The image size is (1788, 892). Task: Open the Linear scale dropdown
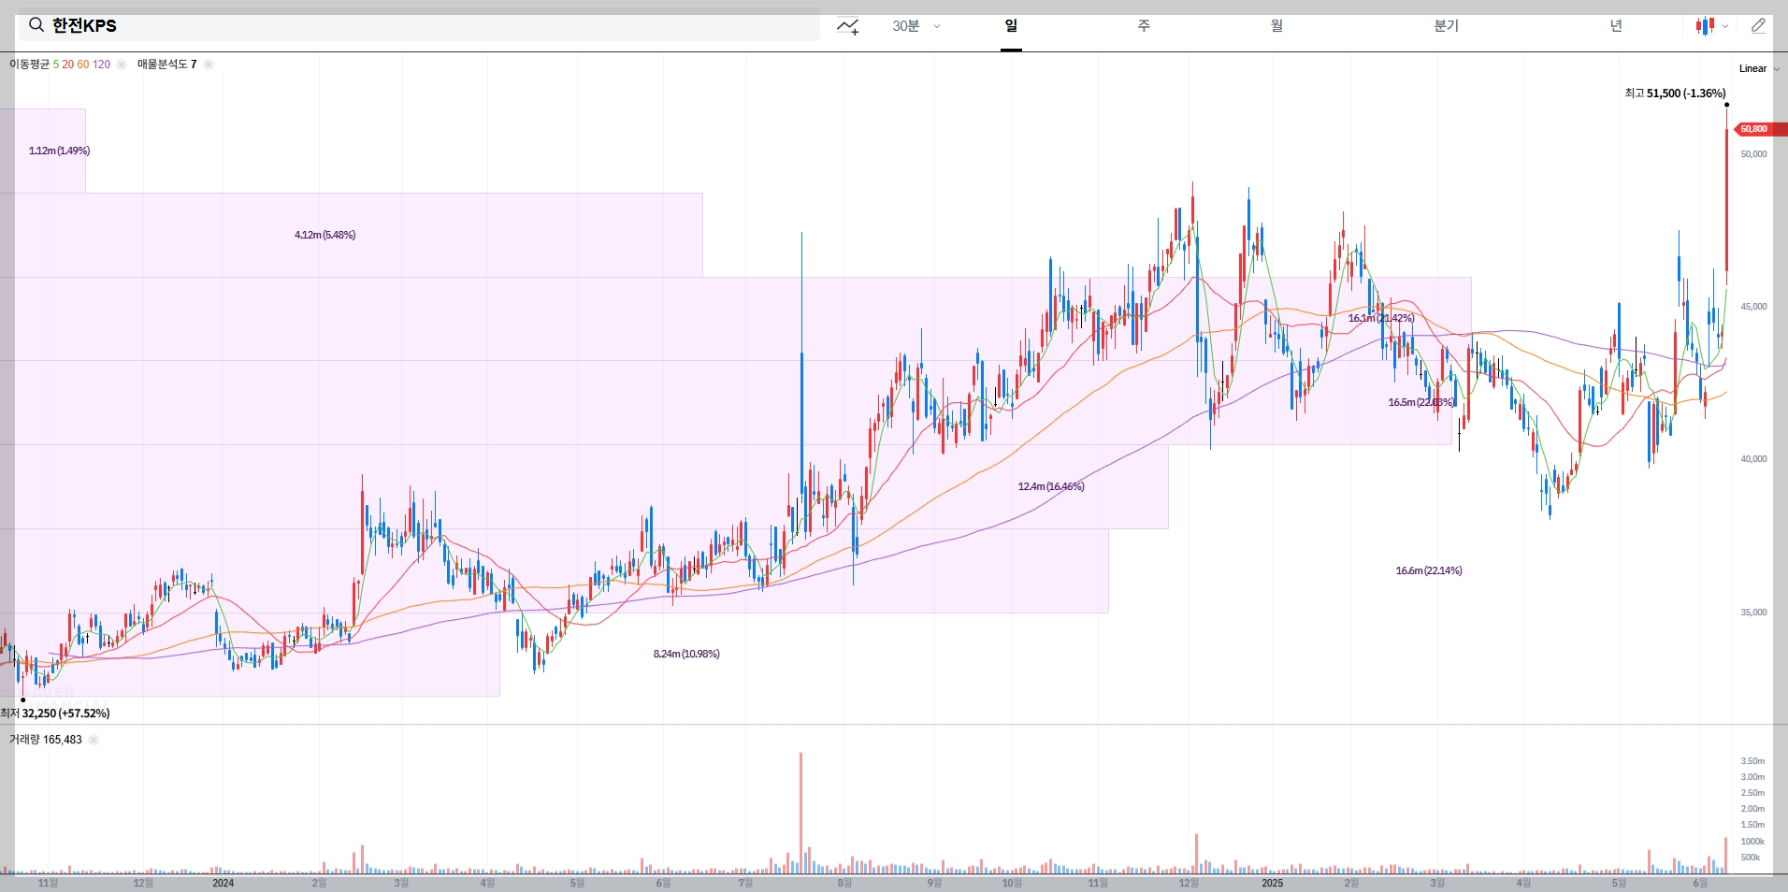pyautogui.click(x=1759, y=69)
